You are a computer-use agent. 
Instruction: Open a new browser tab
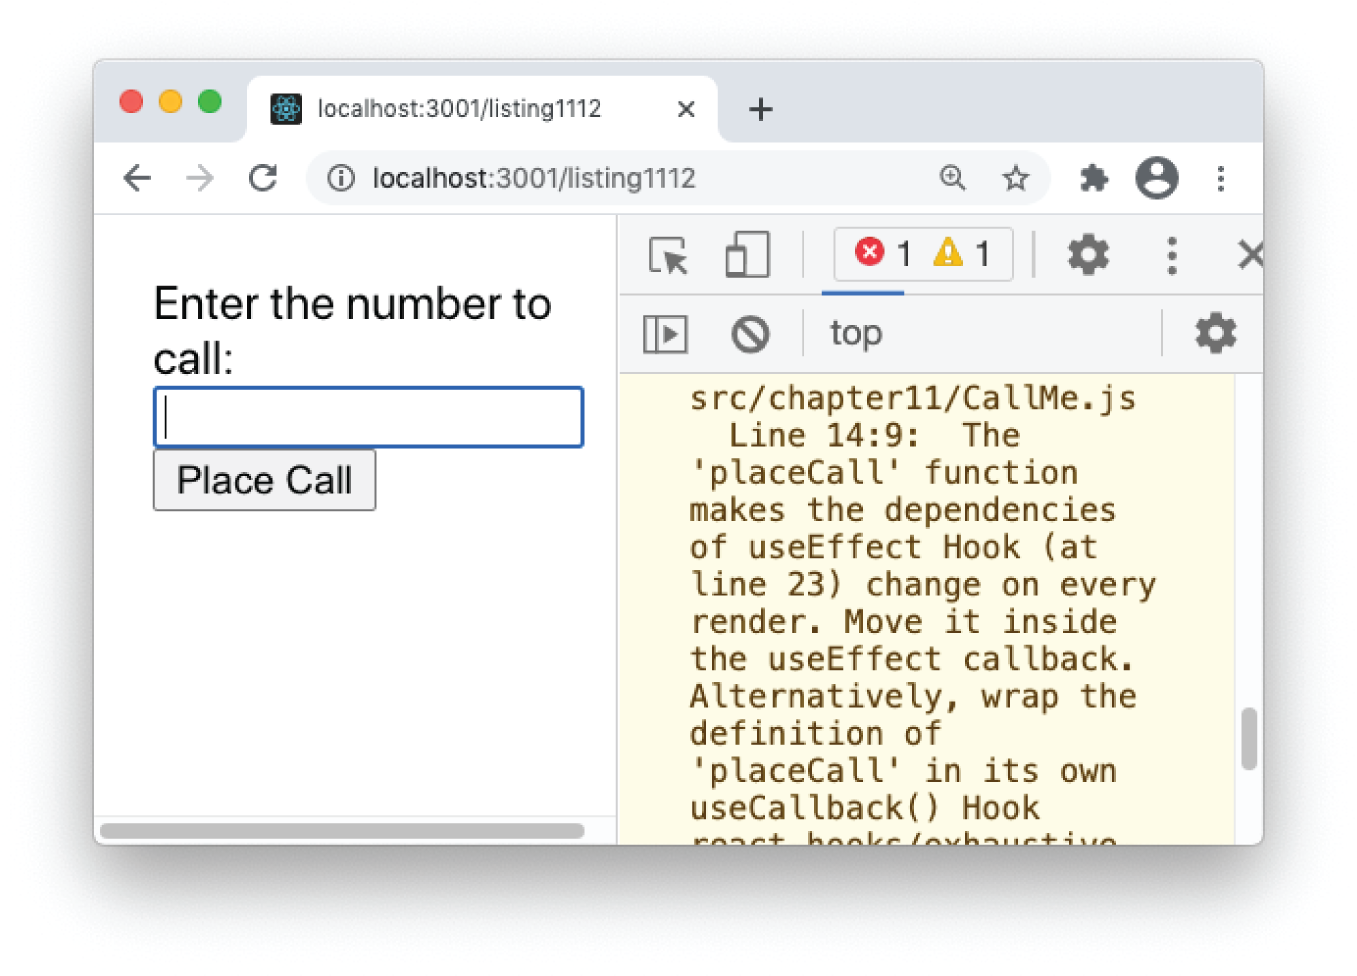tap(761, 109)
